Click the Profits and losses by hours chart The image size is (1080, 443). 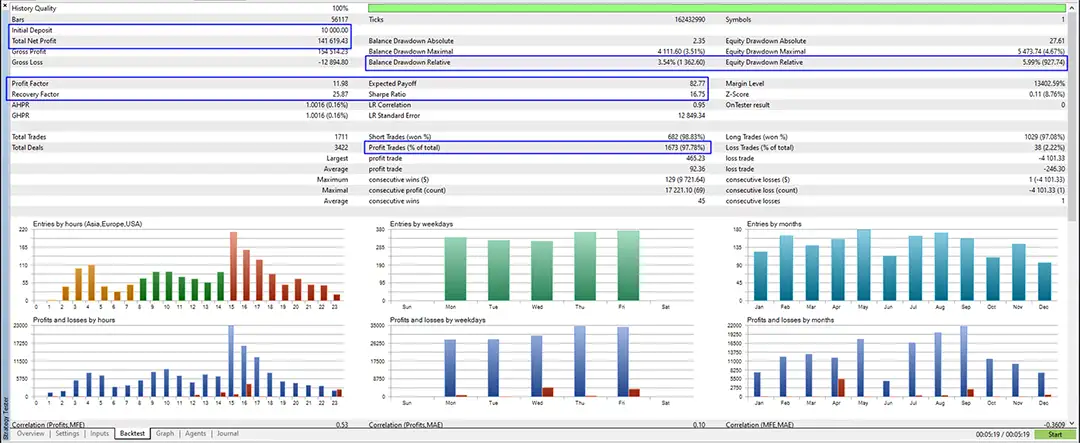click(x=190, y=362)
